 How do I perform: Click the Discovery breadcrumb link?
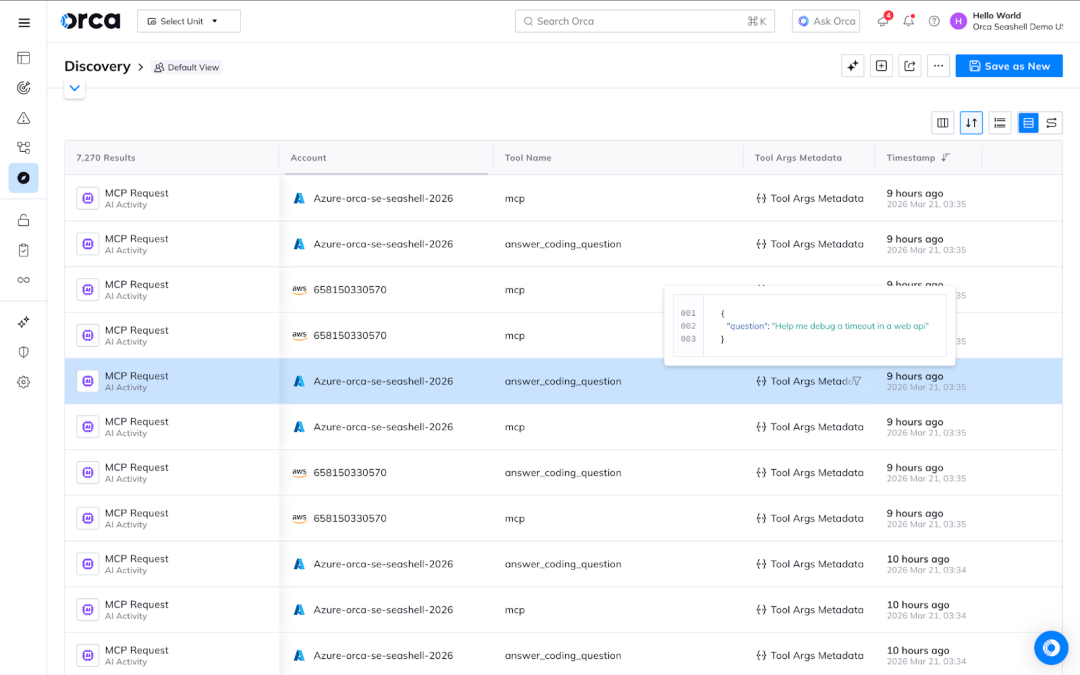click(x=97, y=66)
